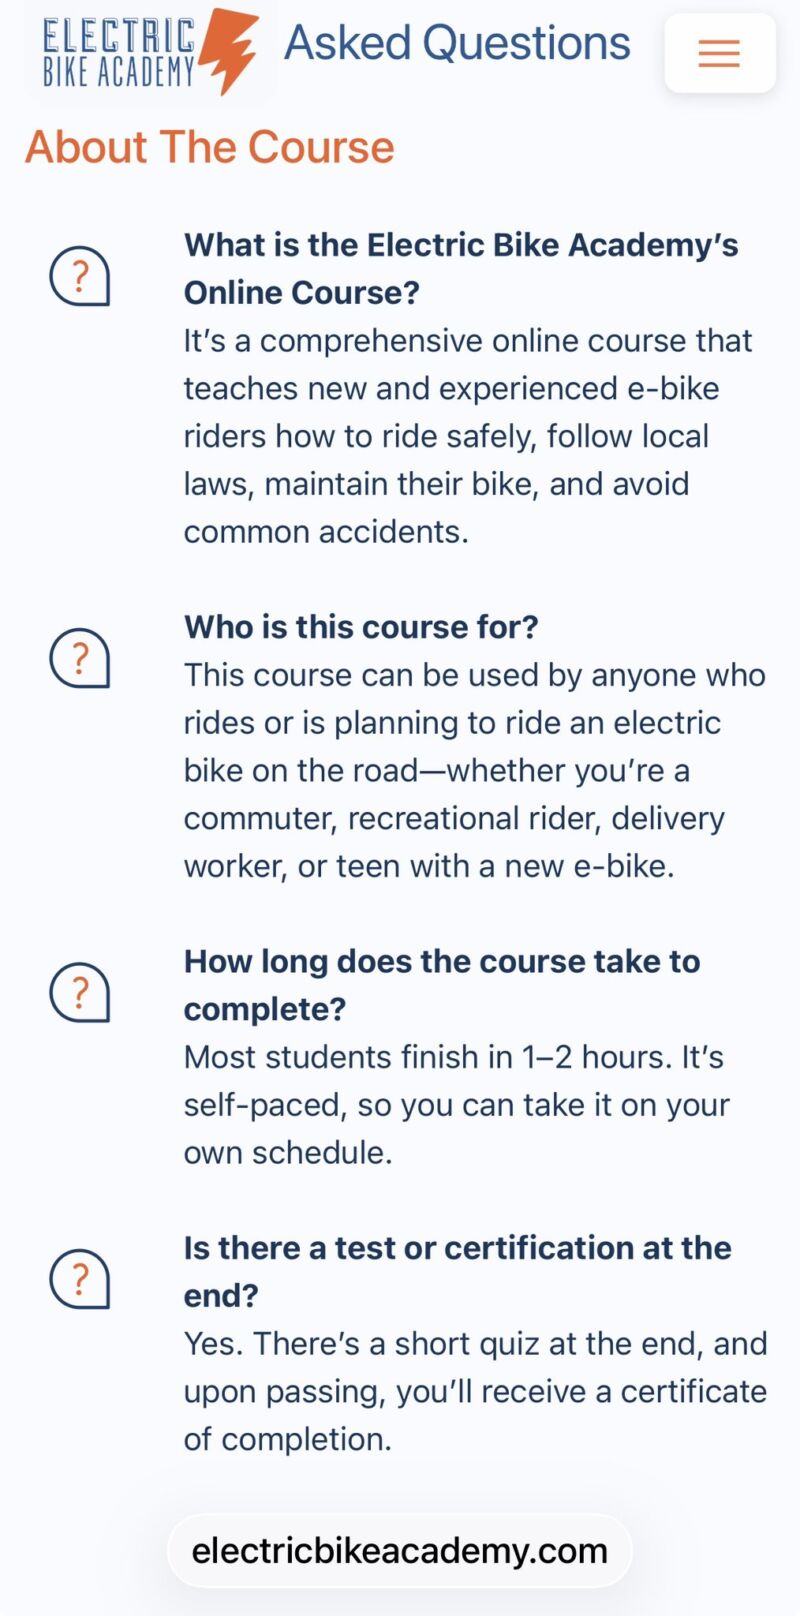Toggle 'Is there a test or certification' question heading

click(x=457, y=1270)
